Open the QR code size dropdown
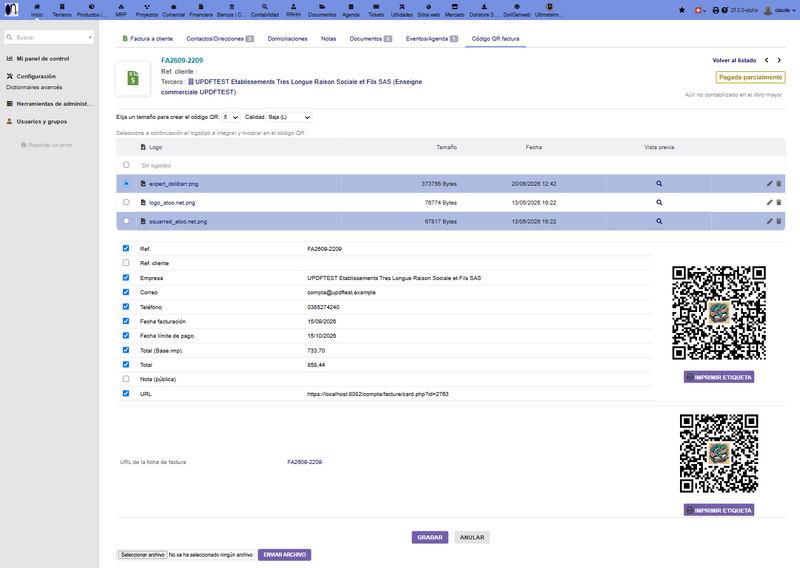The width and height of the screenshot is (800, 568). pyautogui.click(x=231, y=117)
